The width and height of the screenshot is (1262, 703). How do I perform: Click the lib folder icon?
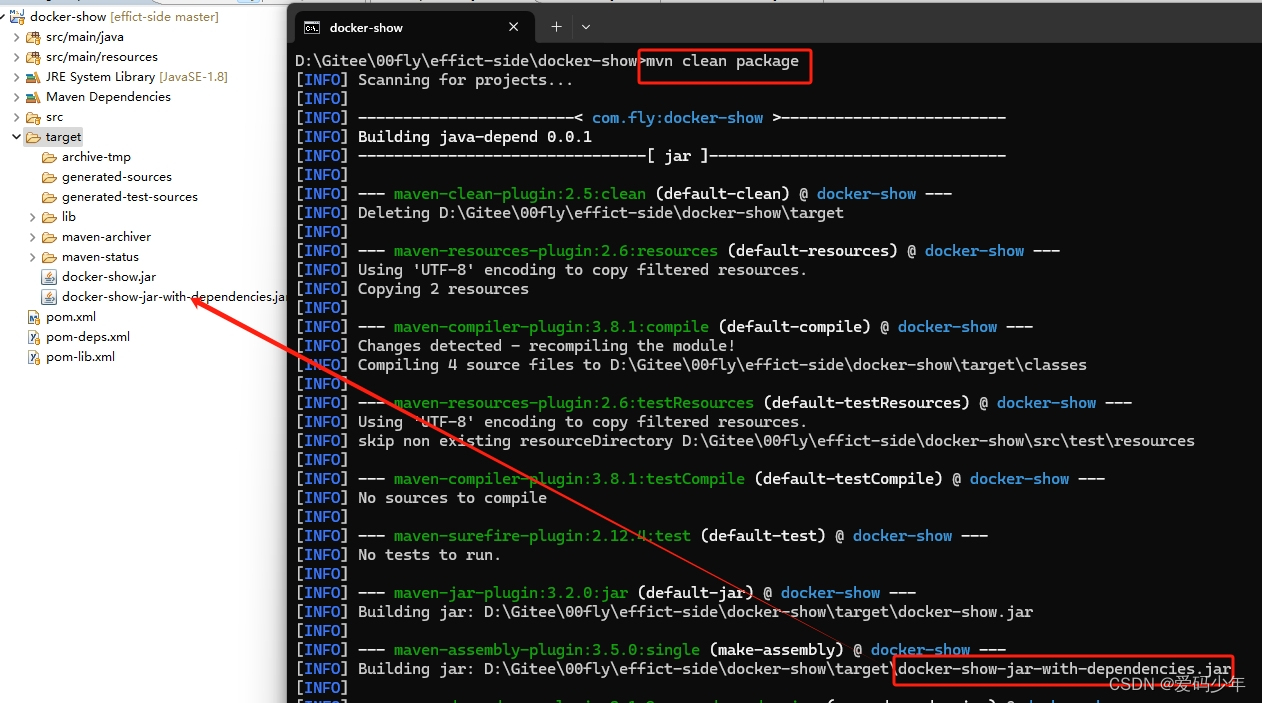pyautogui.click(x=50, y=217)
